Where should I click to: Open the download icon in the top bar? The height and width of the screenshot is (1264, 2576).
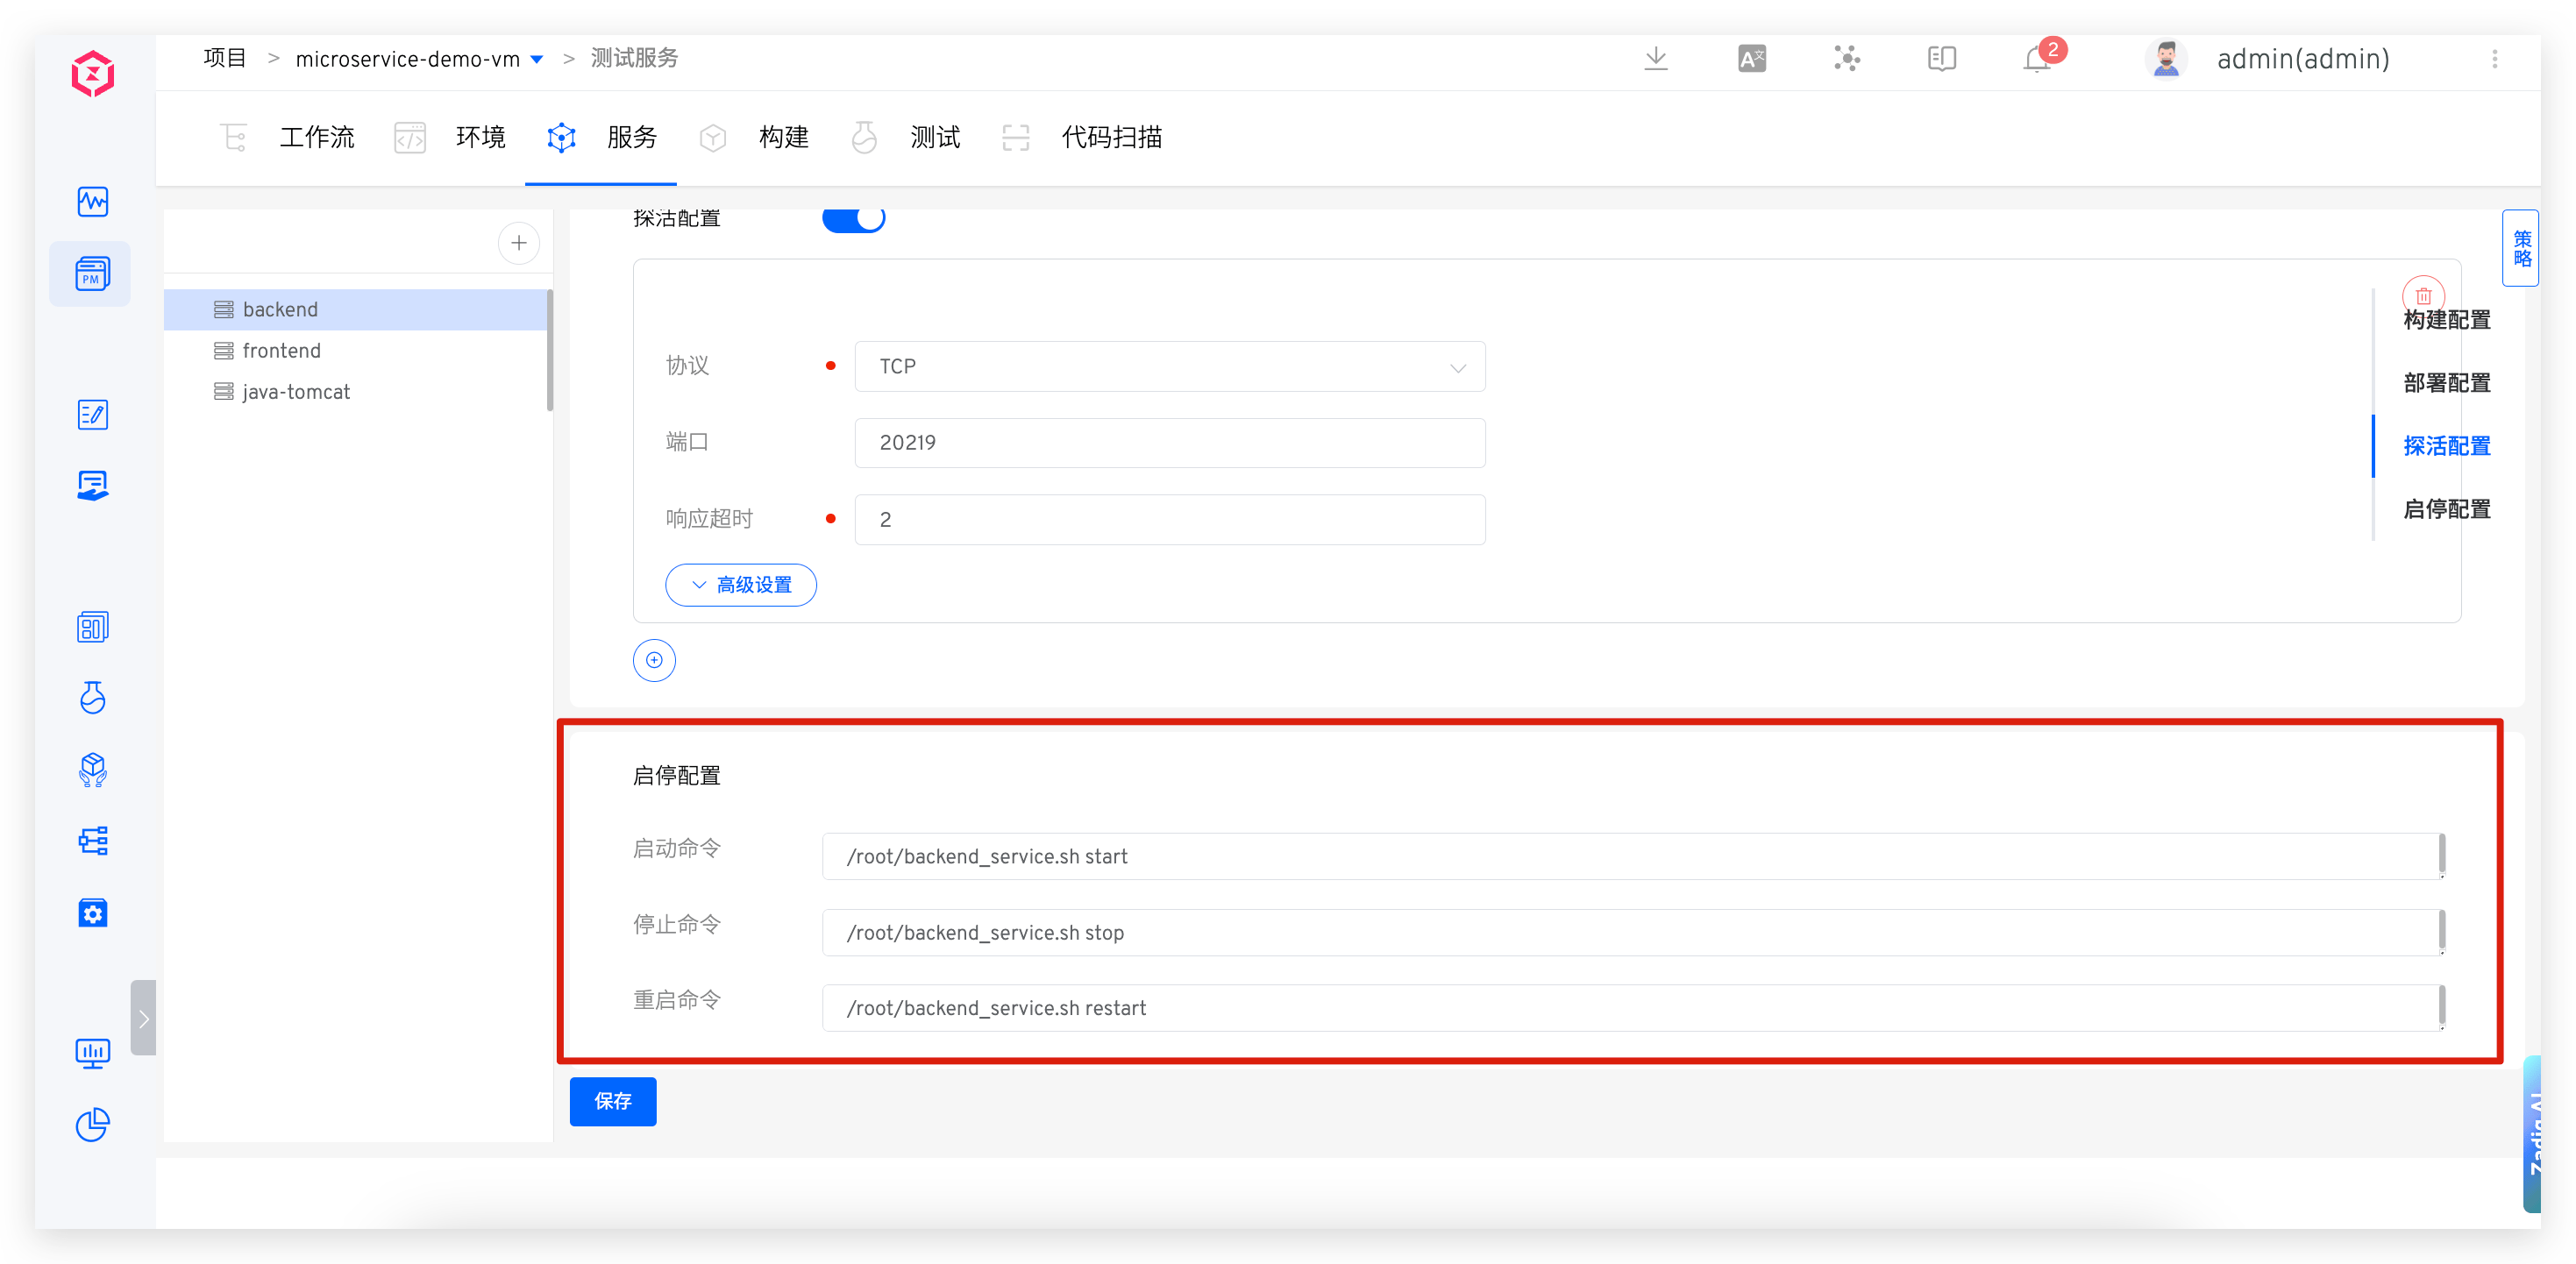1656,59
